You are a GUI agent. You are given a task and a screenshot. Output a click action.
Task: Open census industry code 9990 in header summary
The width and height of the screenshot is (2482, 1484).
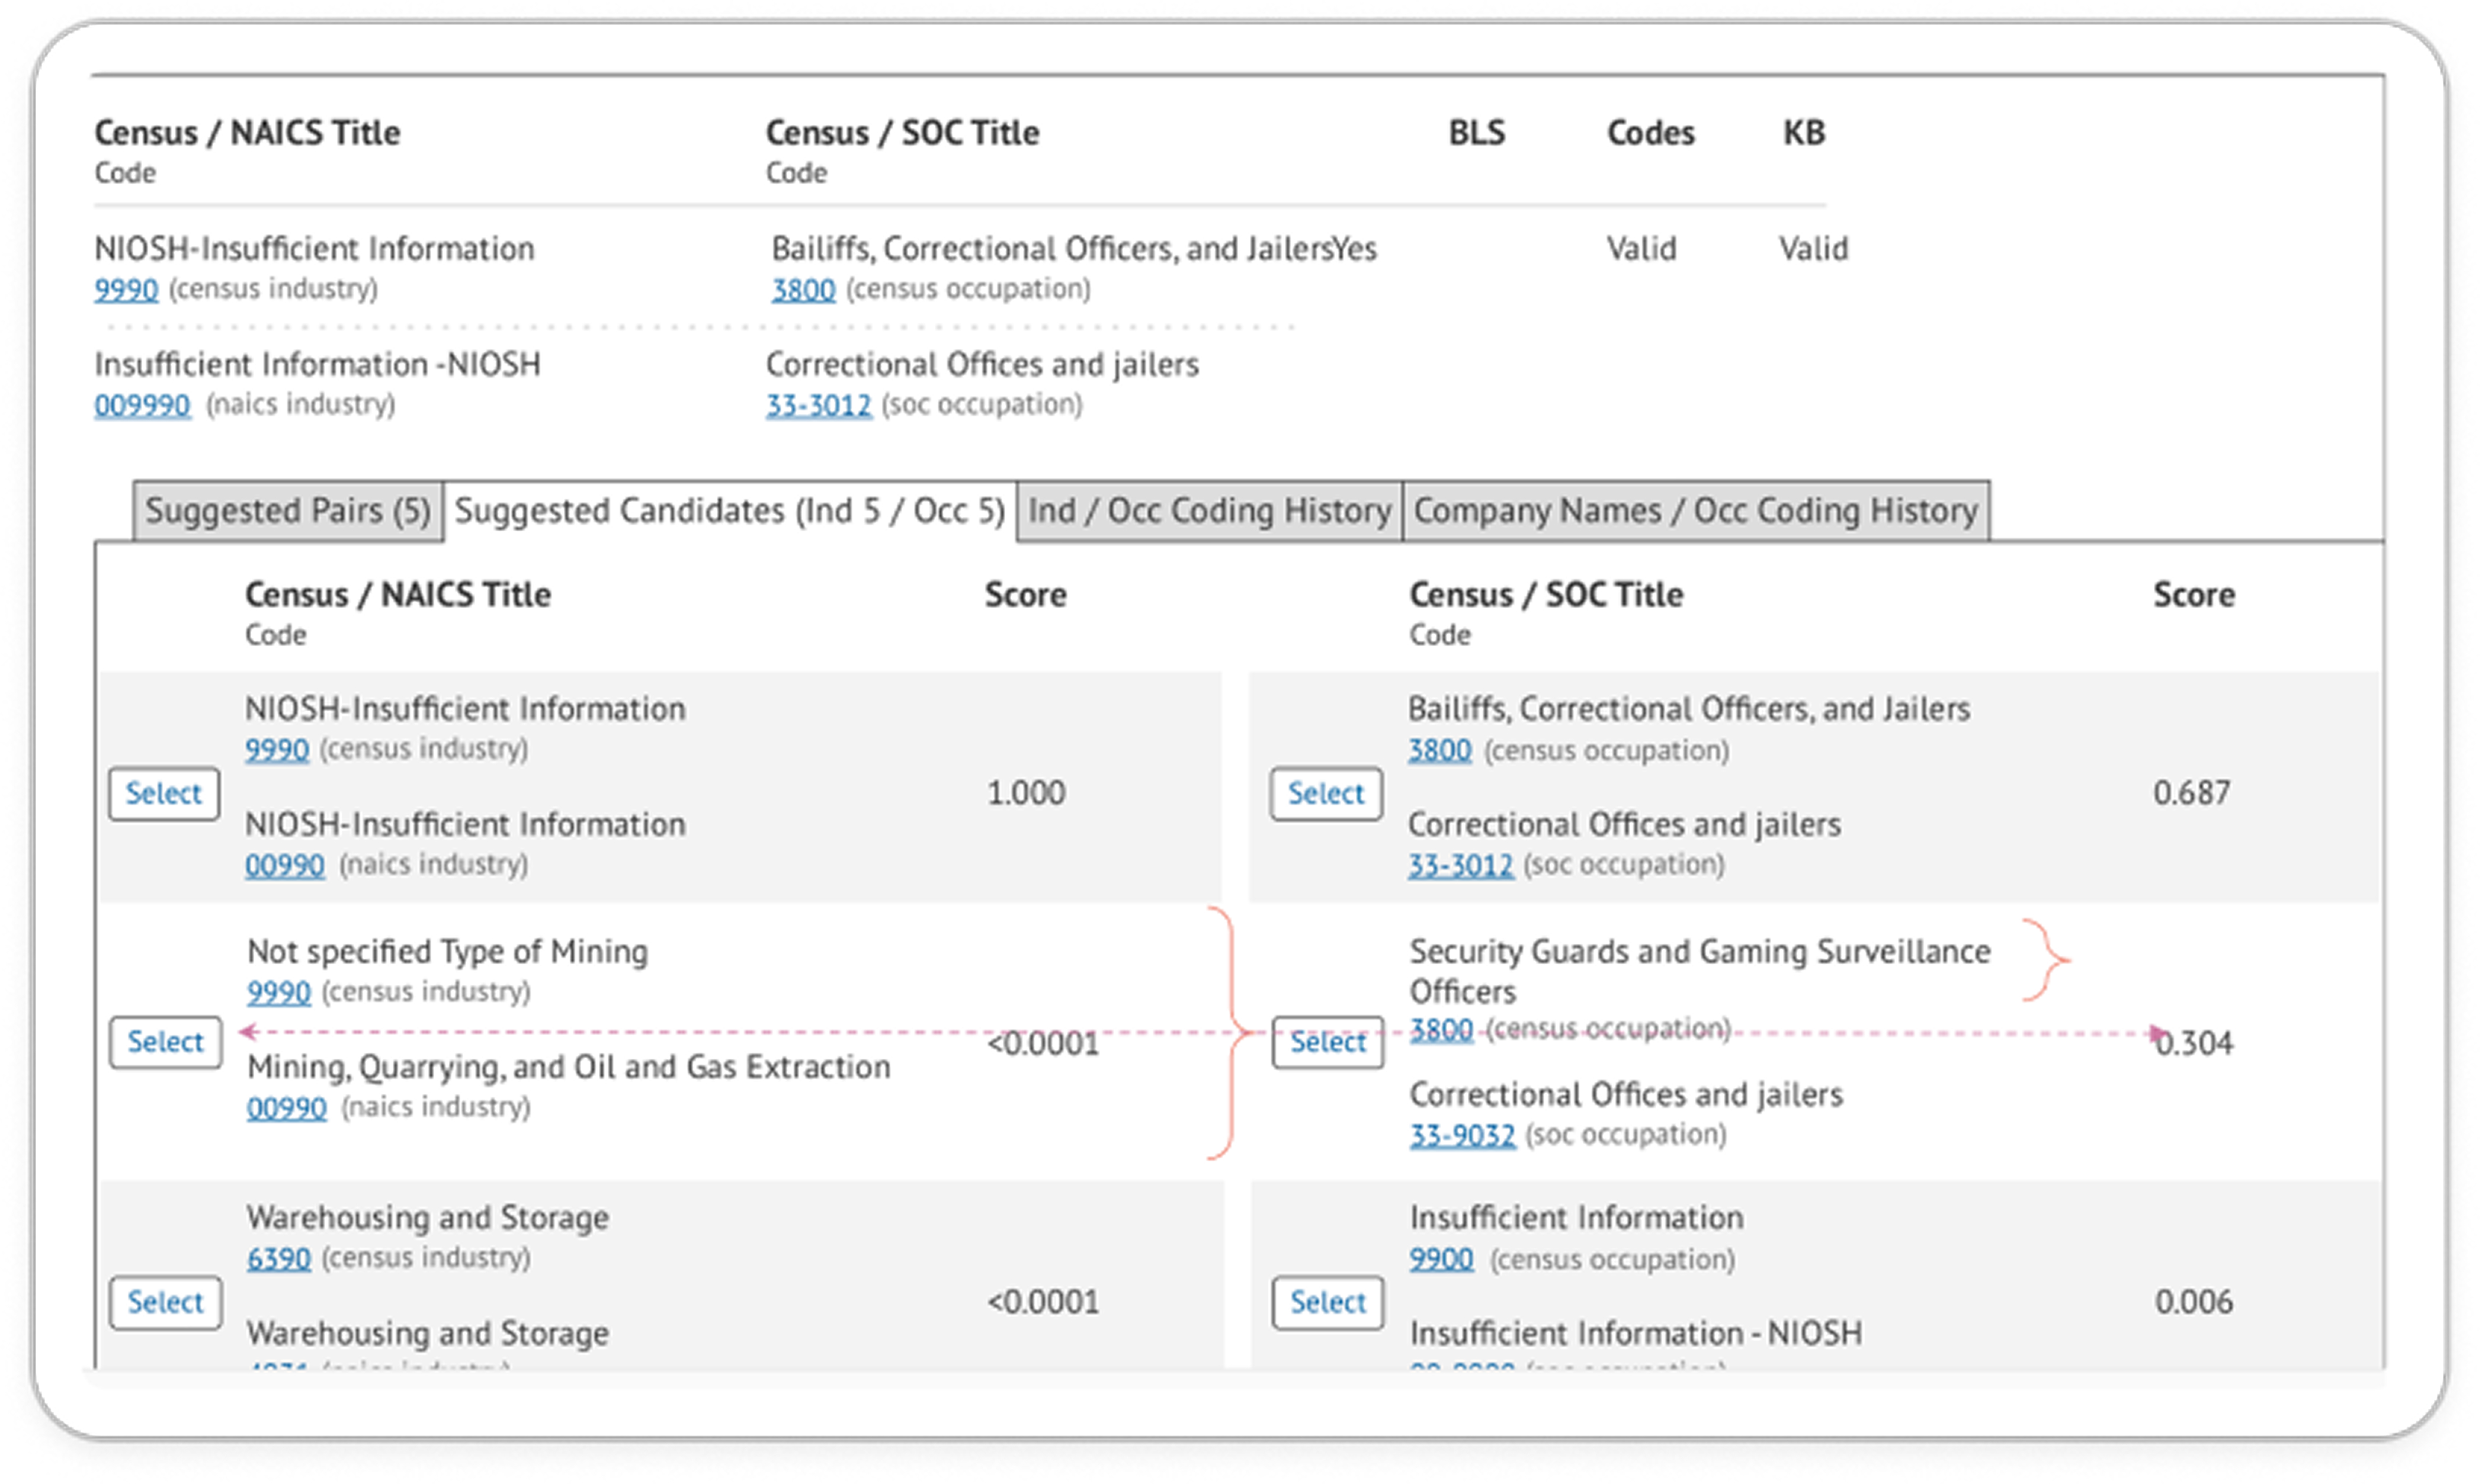point(126,290)
